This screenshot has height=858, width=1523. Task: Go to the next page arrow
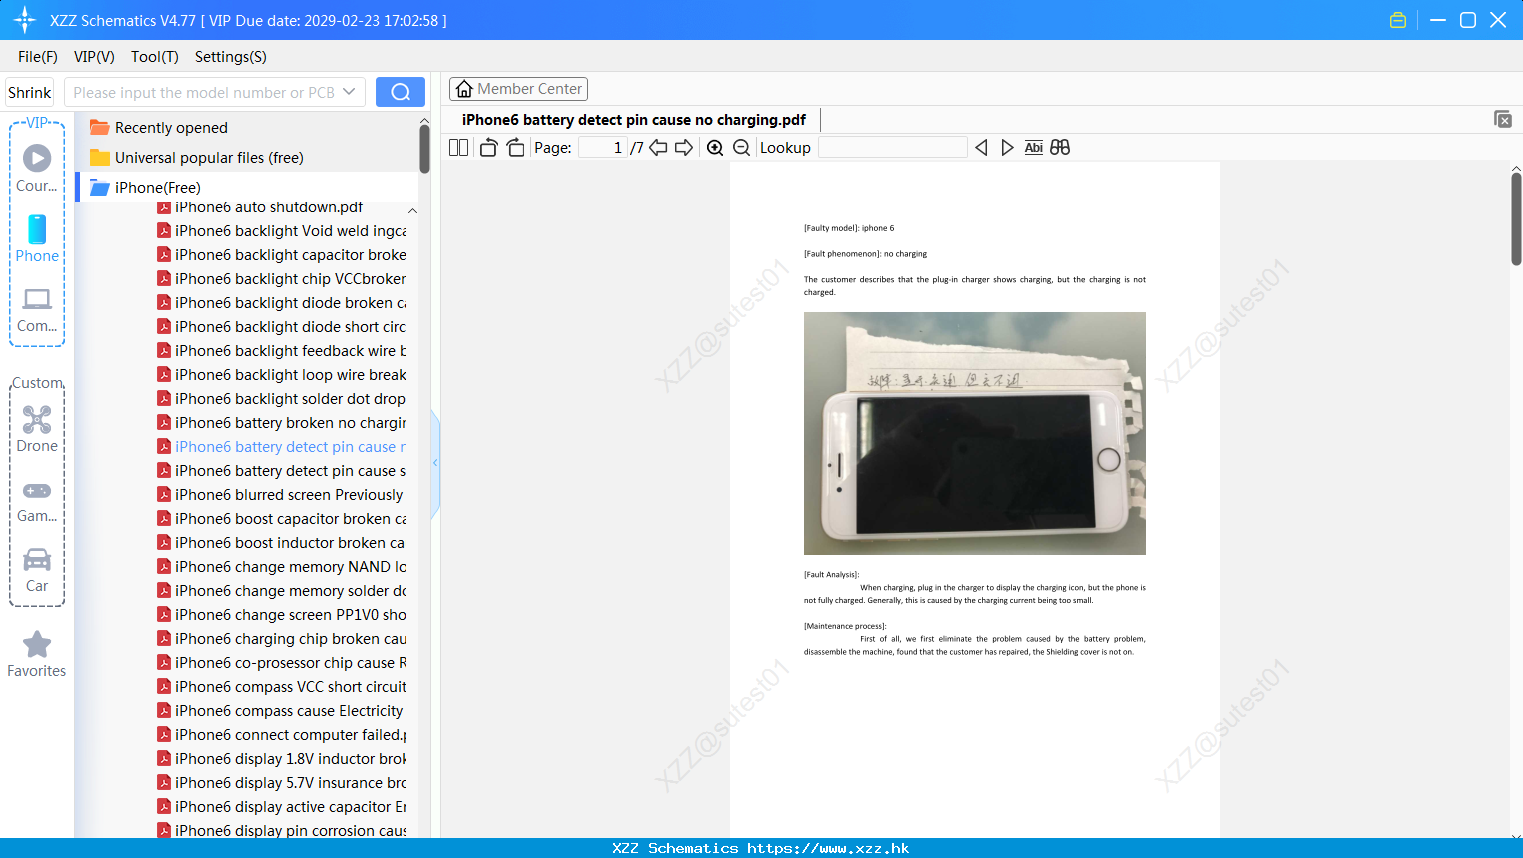[684, 148]
